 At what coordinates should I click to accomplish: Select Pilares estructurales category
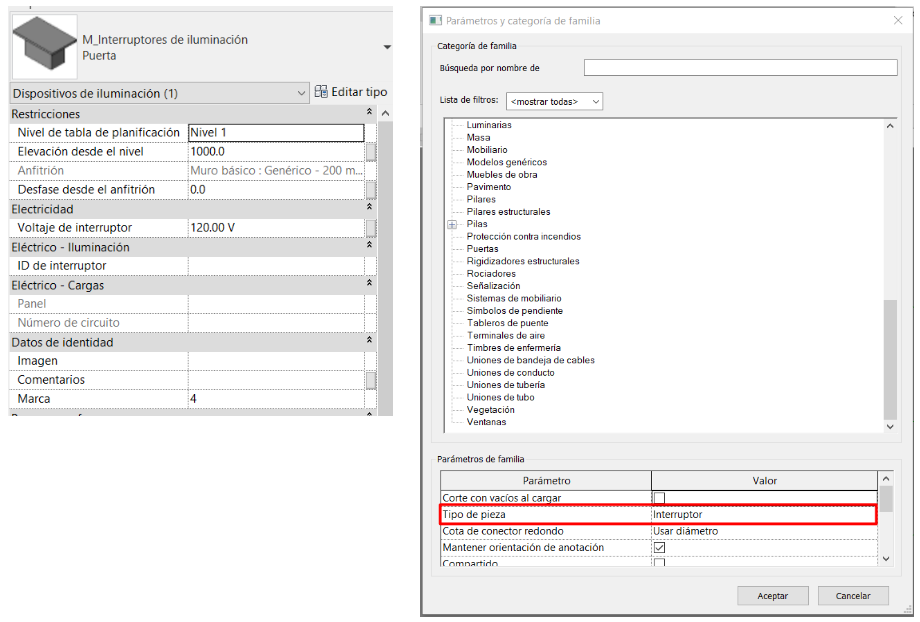pyautogui.click(x=508, y=212)
